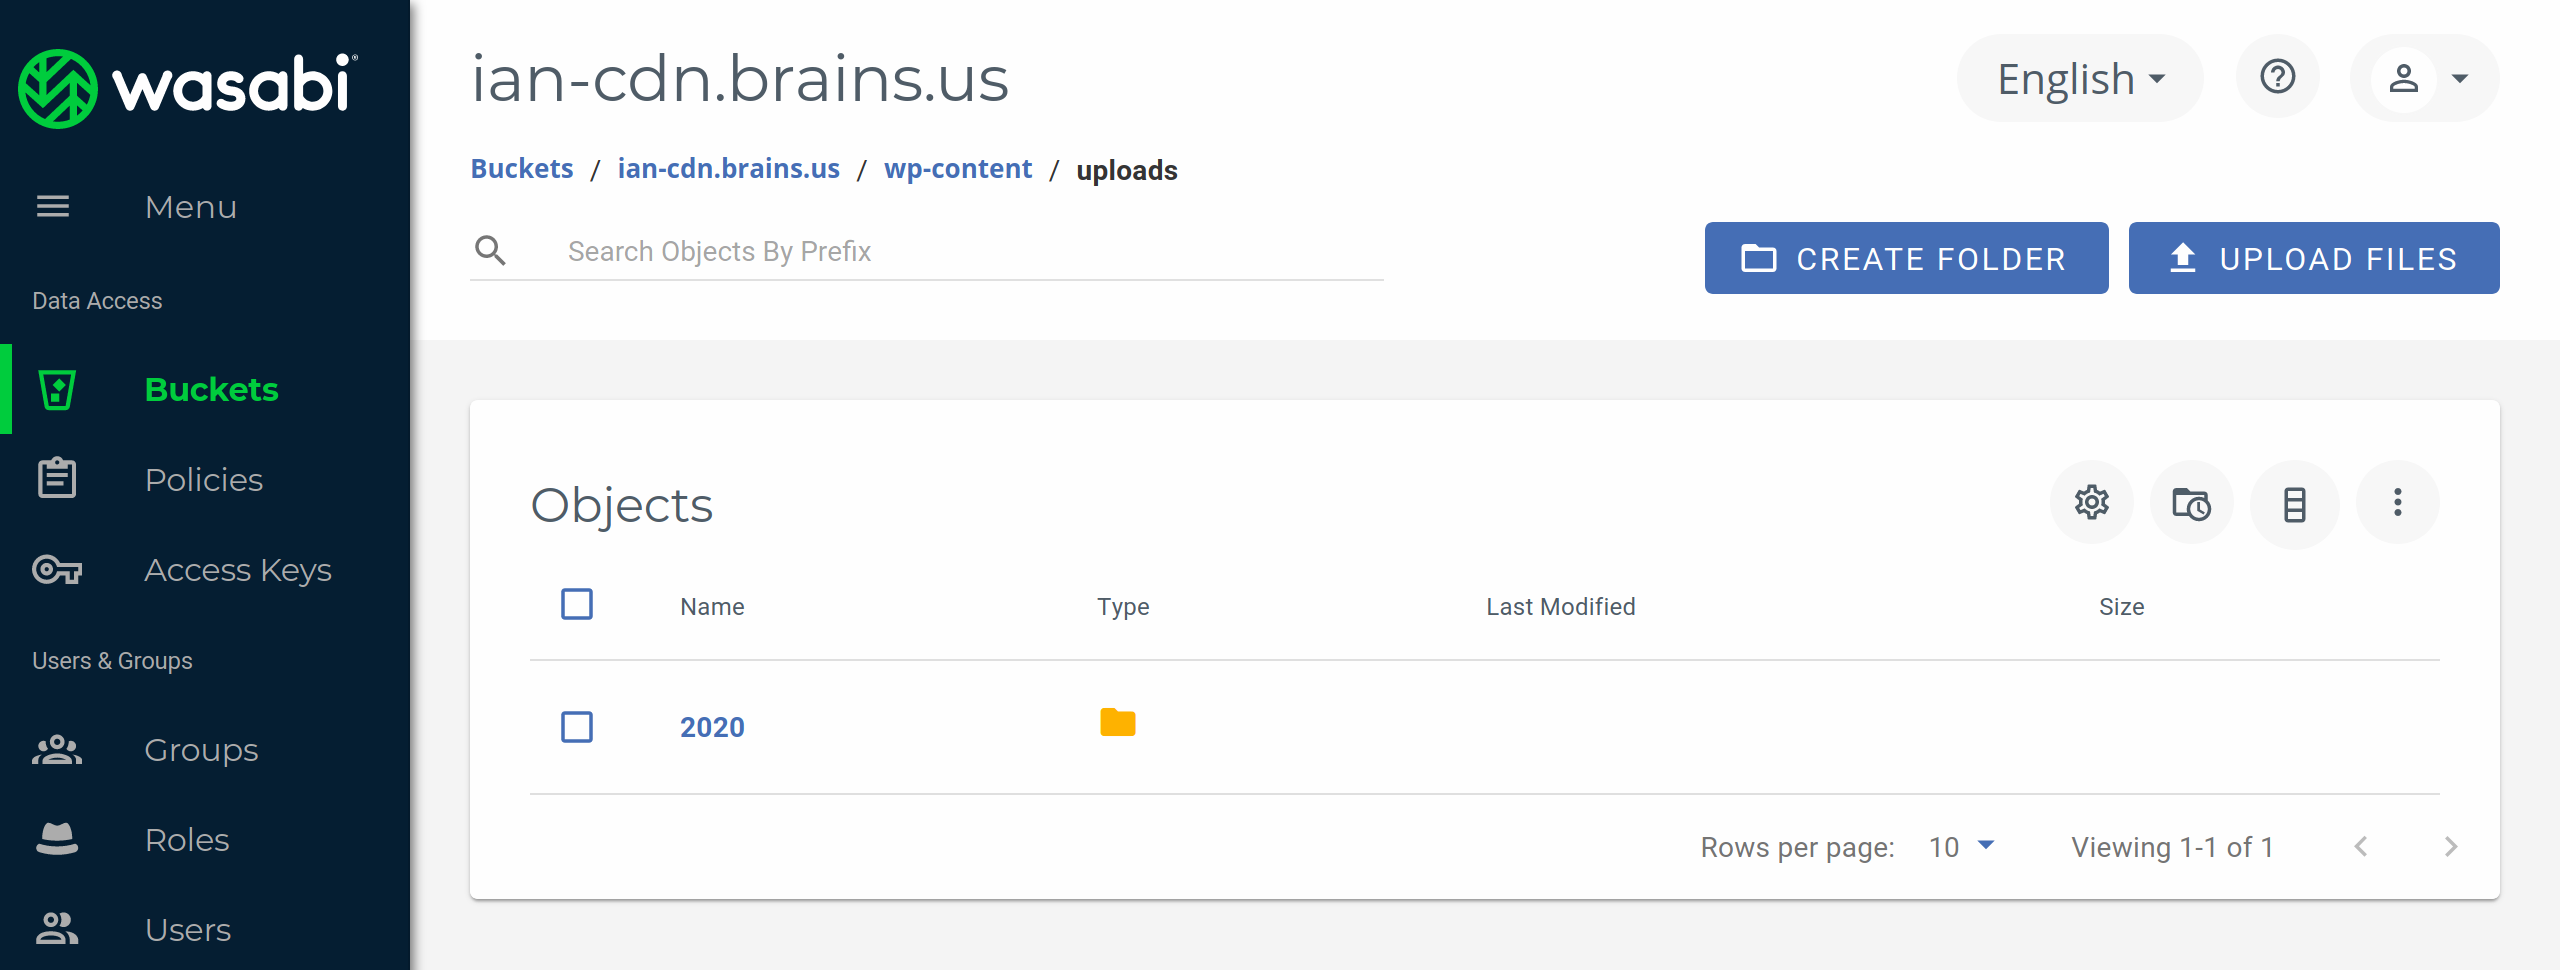Check the box next to 2020 folder

(577, 727)
